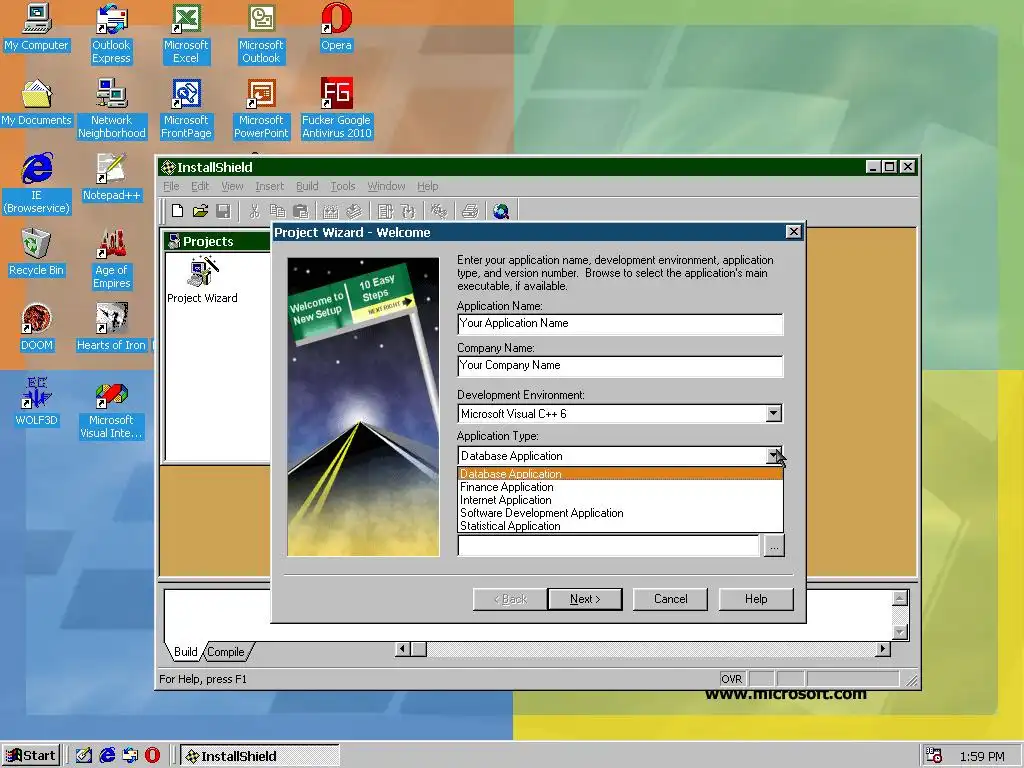Click the Open folder toolbar icon
The width and height of the screenshot is (1024, 768).
200,211
